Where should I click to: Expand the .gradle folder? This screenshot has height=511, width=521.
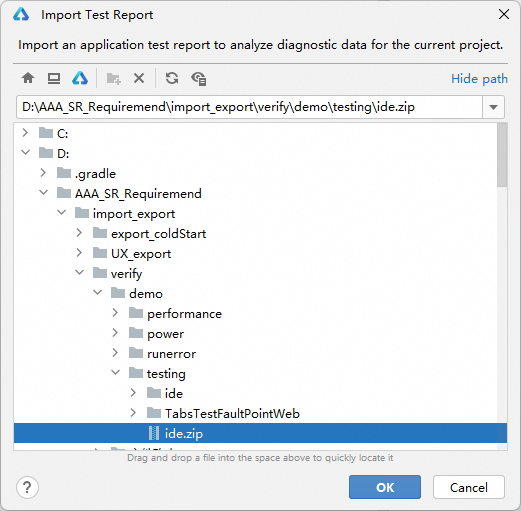[x=43, y=173]
